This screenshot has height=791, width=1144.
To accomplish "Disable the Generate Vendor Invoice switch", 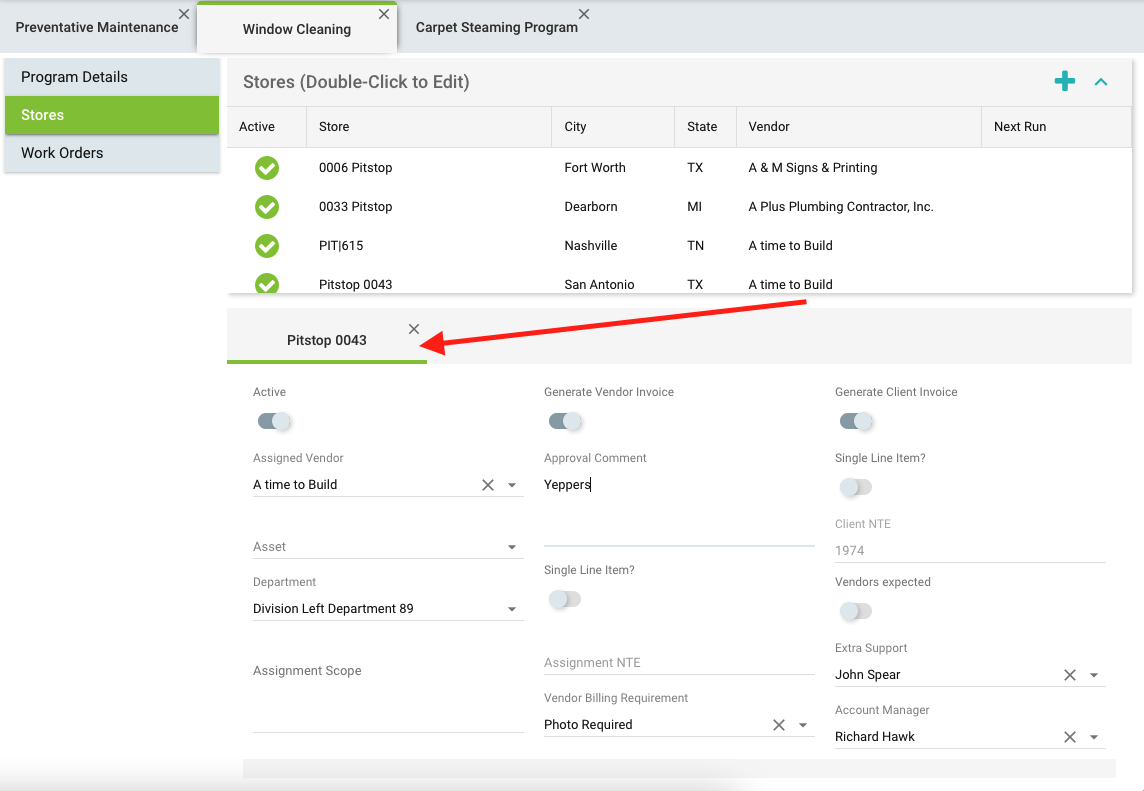I will 565,421.
